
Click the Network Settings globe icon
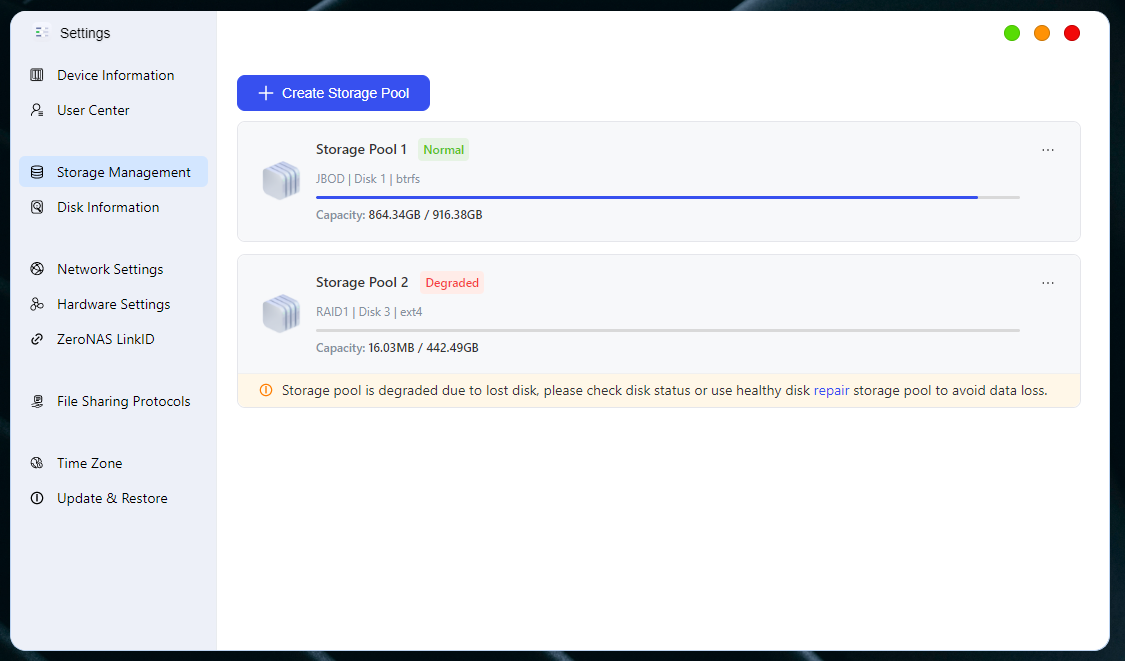point(37,269)
